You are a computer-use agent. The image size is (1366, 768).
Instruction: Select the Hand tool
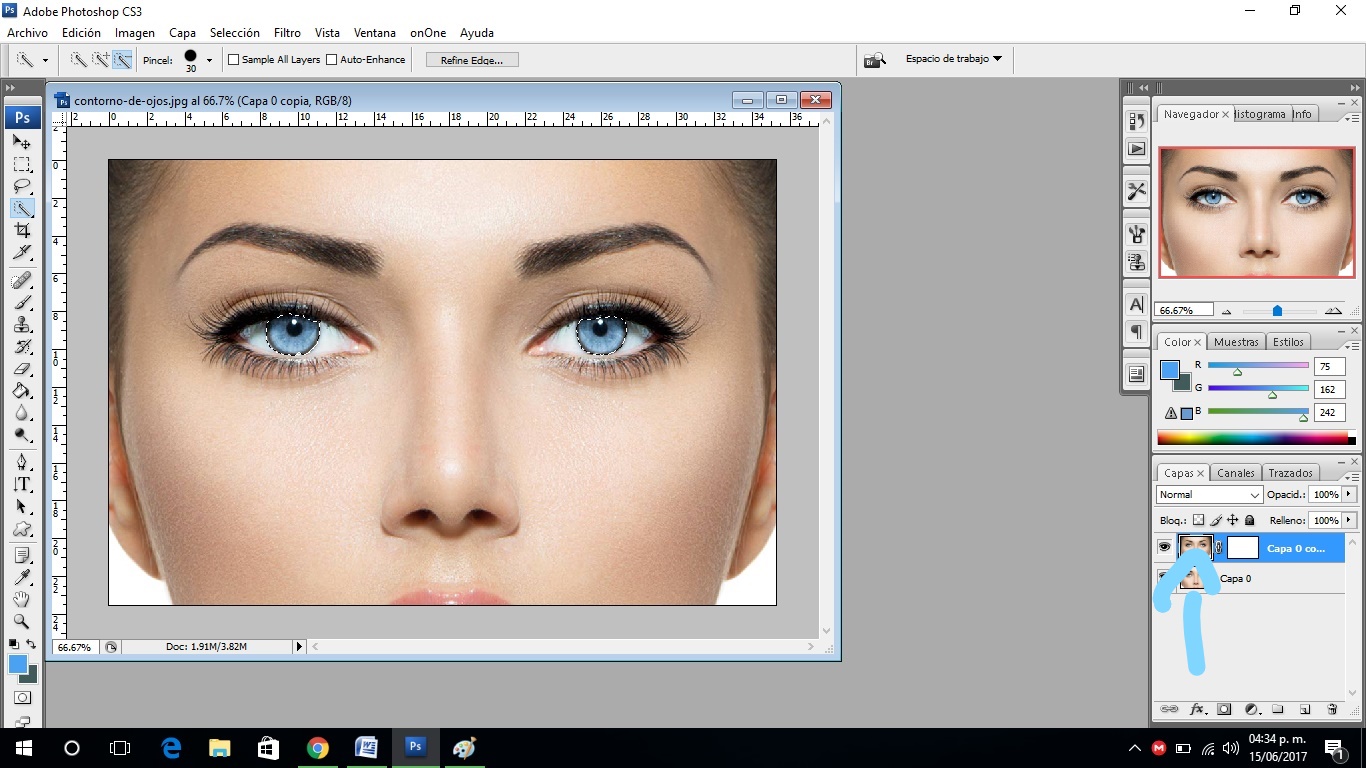(22, 599)
